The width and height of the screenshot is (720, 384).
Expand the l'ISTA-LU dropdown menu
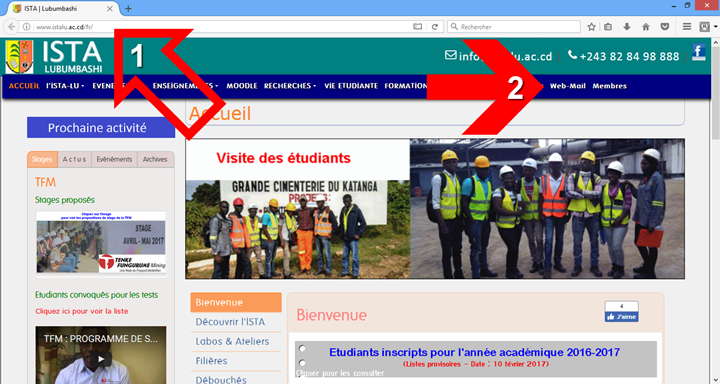65,86
